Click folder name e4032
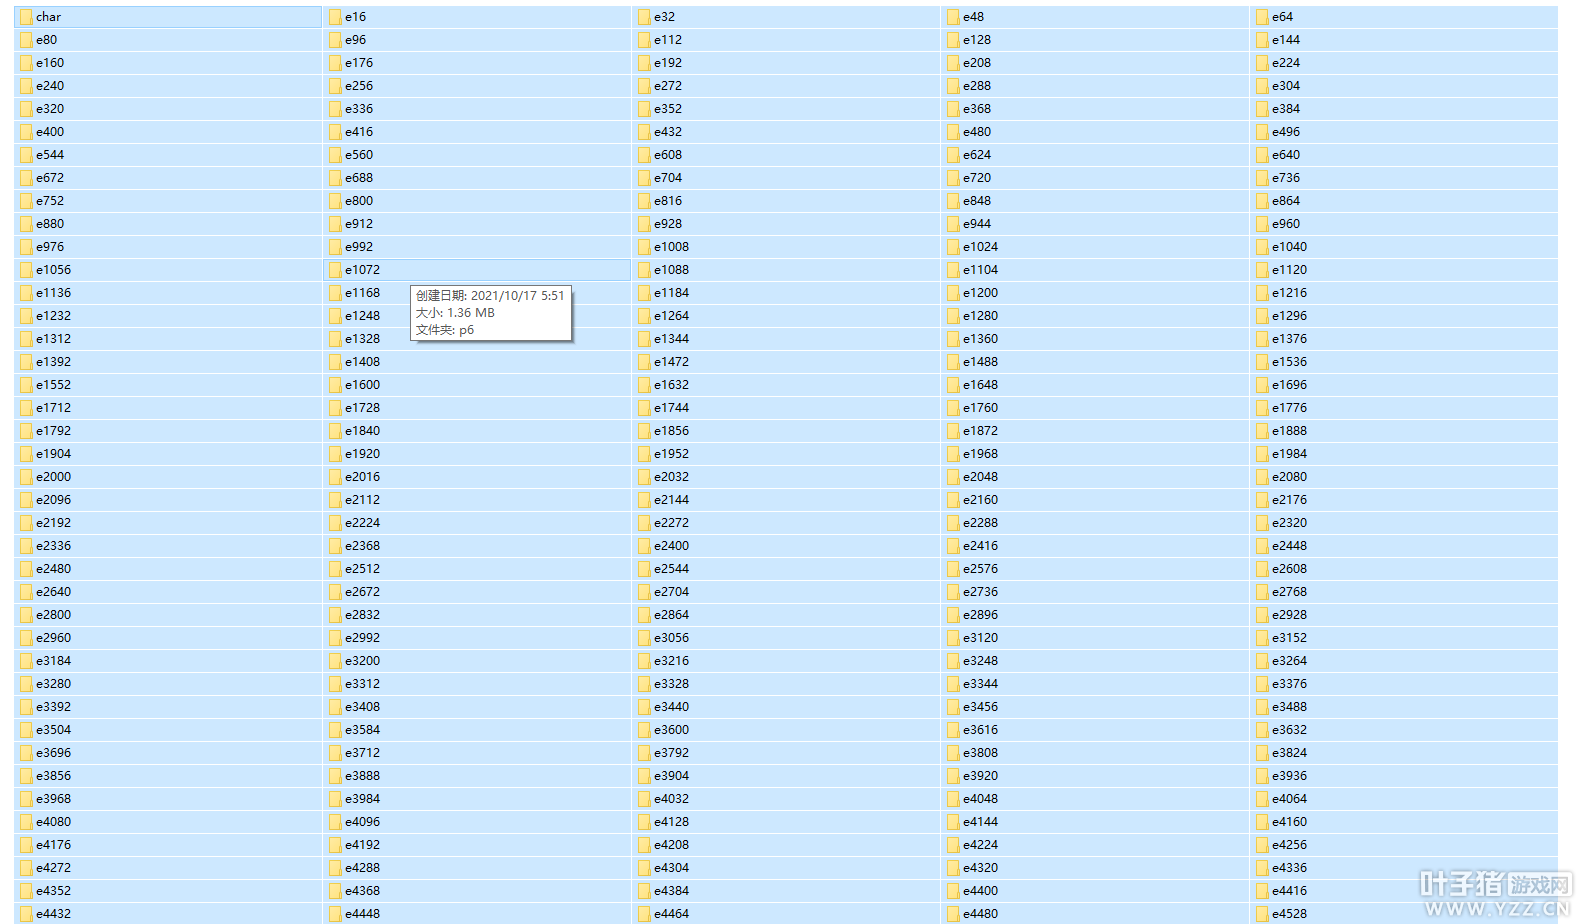 [x=671, y=799]
